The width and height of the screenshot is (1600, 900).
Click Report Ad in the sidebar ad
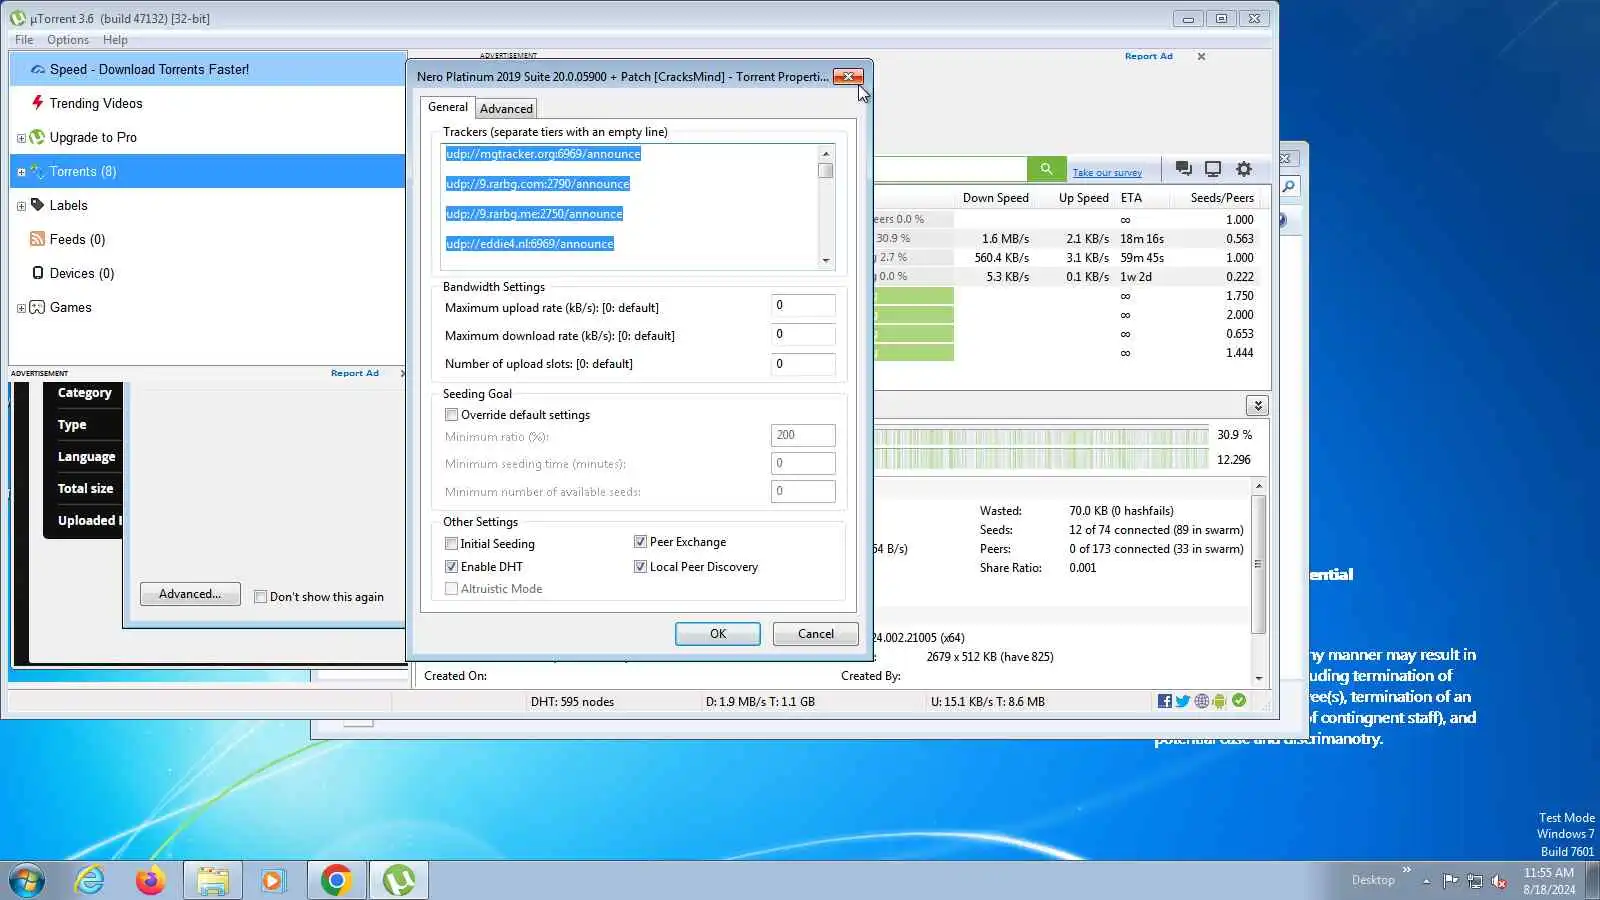click(355, 373)
